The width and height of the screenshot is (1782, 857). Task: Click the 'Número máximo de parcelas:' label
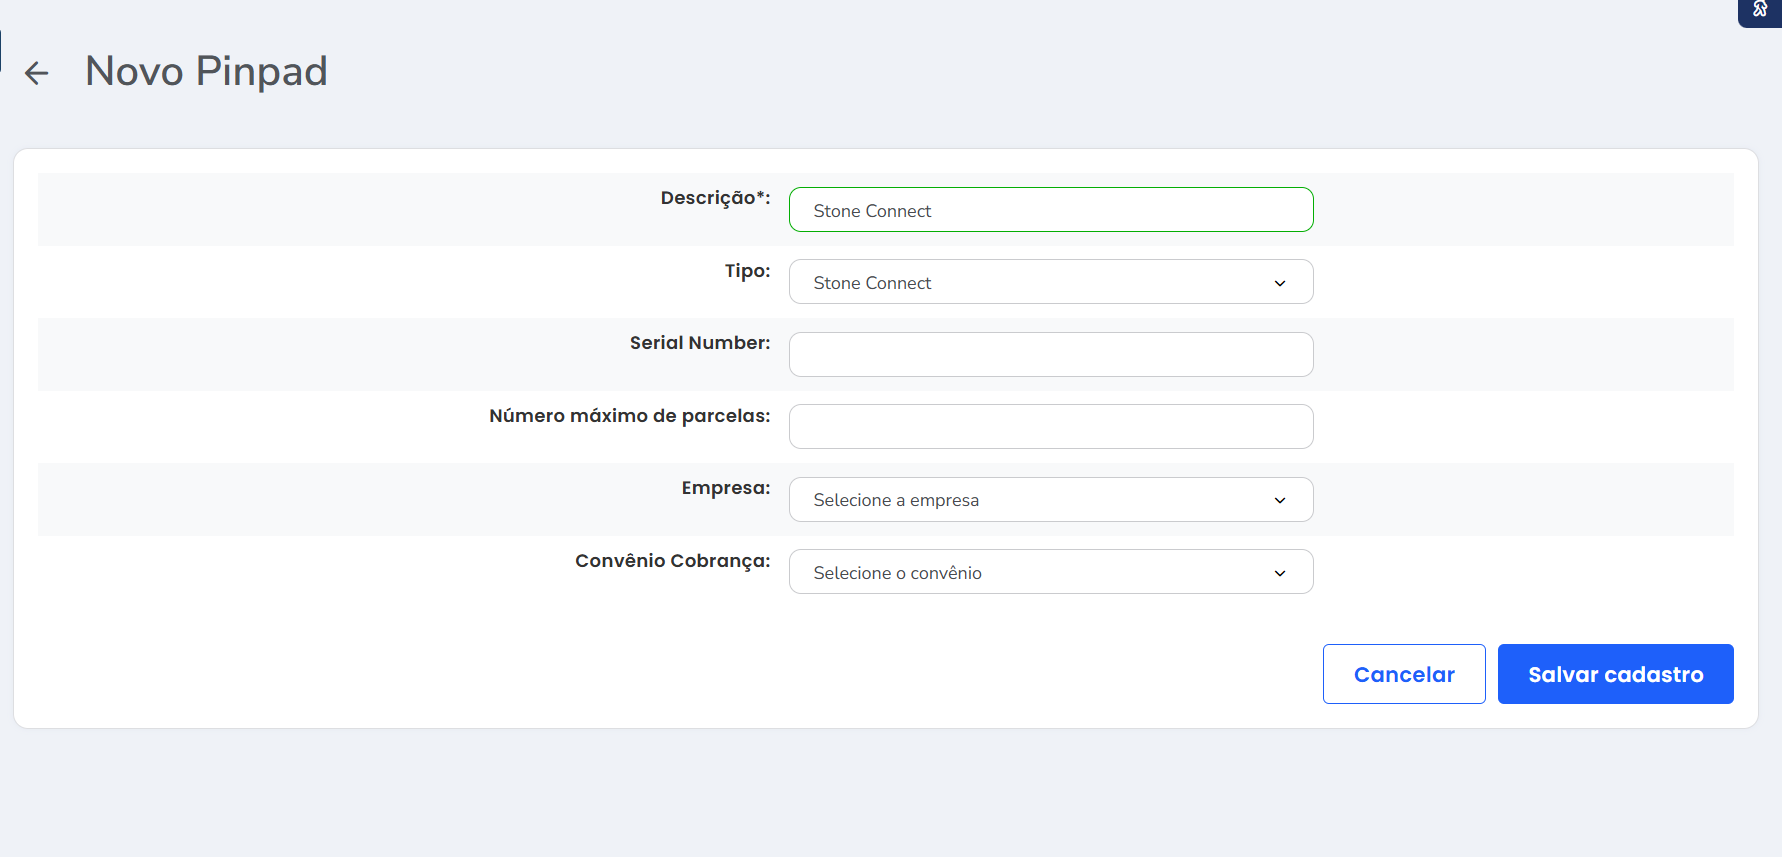coord(629,416)
